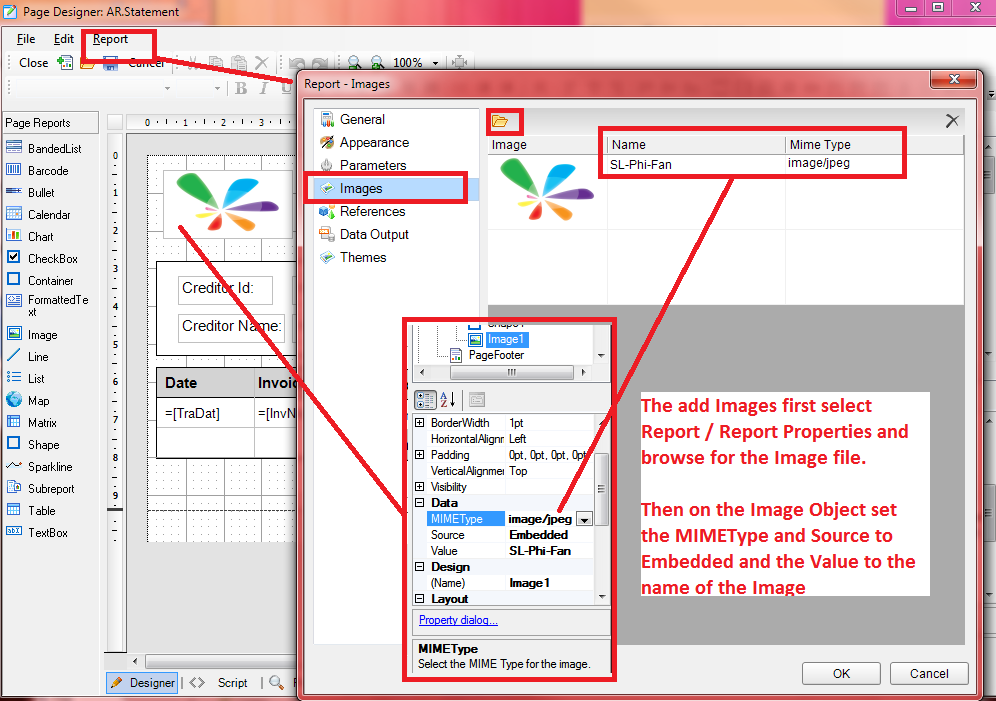Select Data Output in Report dialog
The image size is (996, 701).
365,234
